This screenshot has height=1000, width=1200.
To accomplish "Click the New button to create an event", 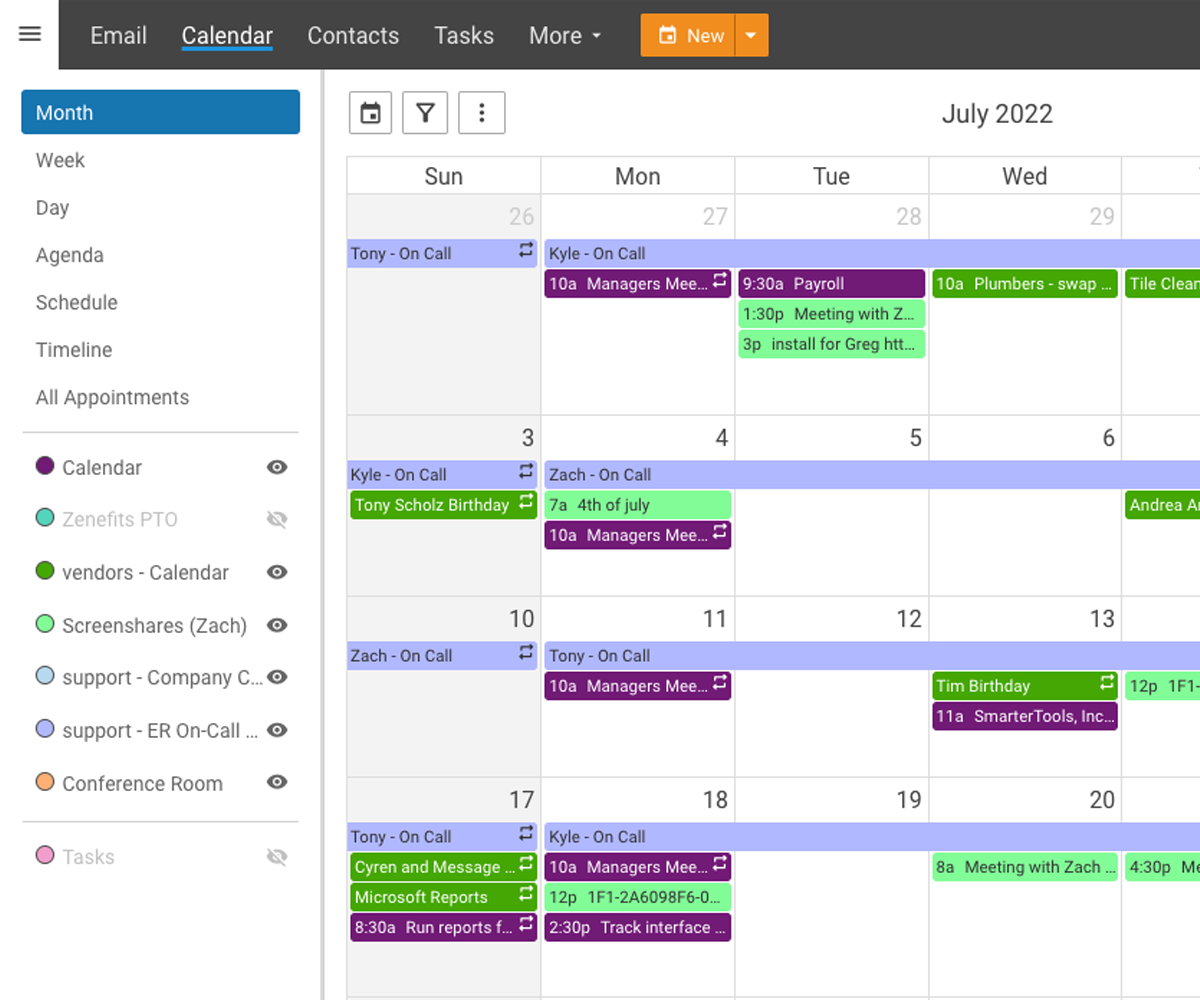I will pyautogui.click(x=689, y=34).
